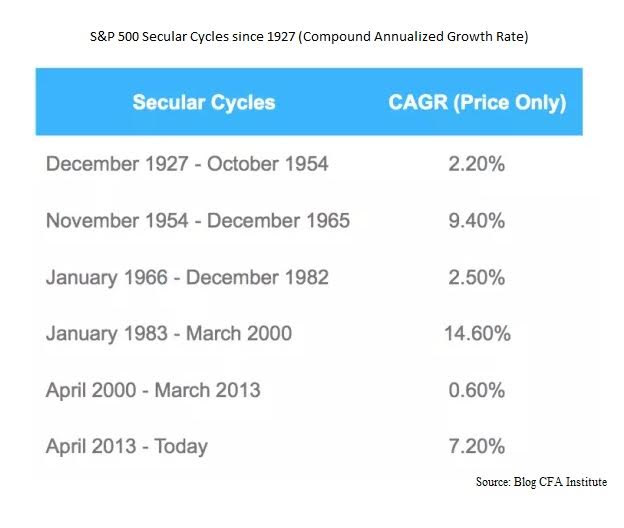Click the 14.60% CAGR value

click(x=477, y=333)
